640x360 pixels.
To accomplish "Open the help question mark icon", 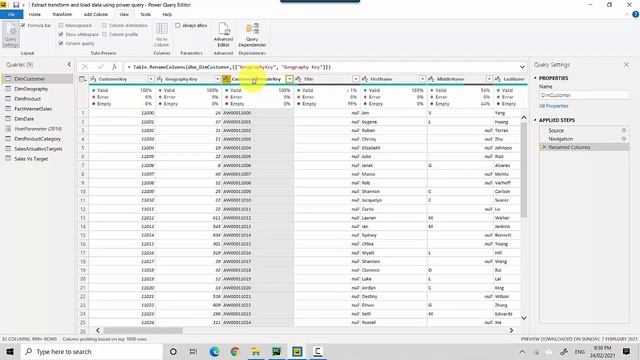I will [x=635, y=14].
